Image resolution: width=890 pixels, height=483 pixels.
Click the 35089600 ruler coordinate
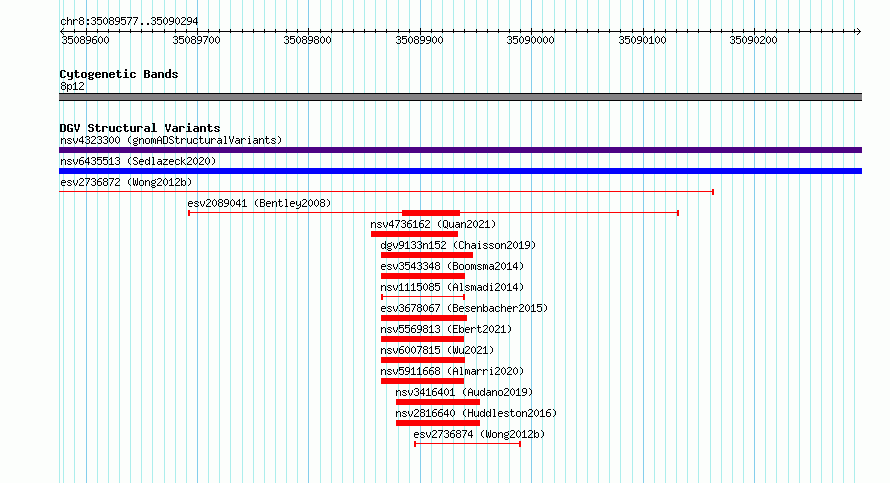pyautogui.click(x=85, y=40)
